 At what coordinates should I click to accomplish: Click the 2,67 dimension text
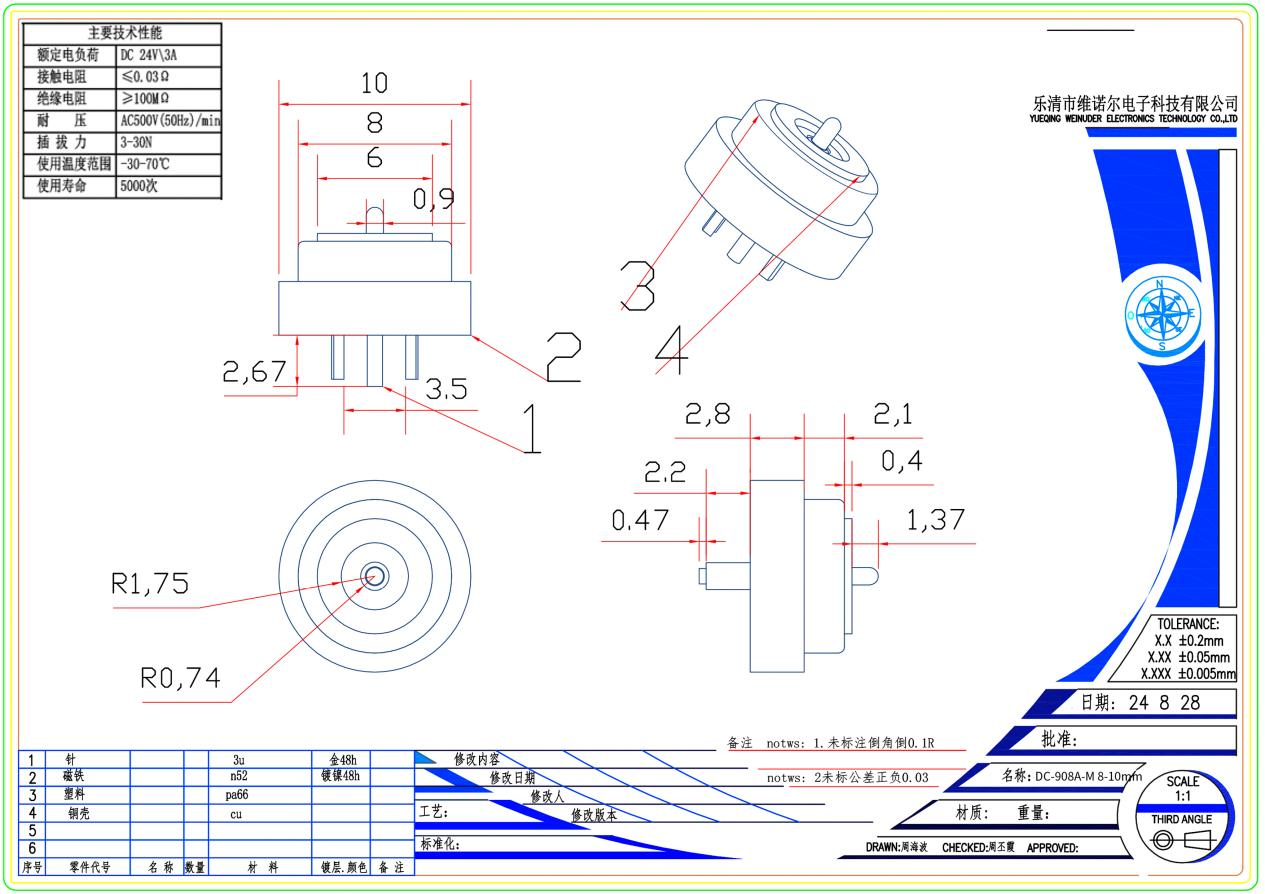(x=254, y=370)
